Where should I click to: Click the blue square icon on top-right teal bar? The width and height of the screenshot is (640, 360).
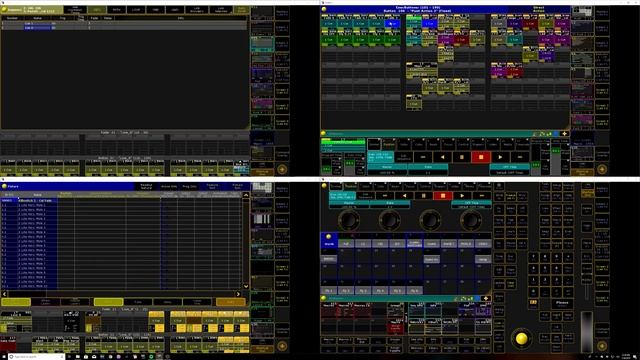(x=556, y=133)
